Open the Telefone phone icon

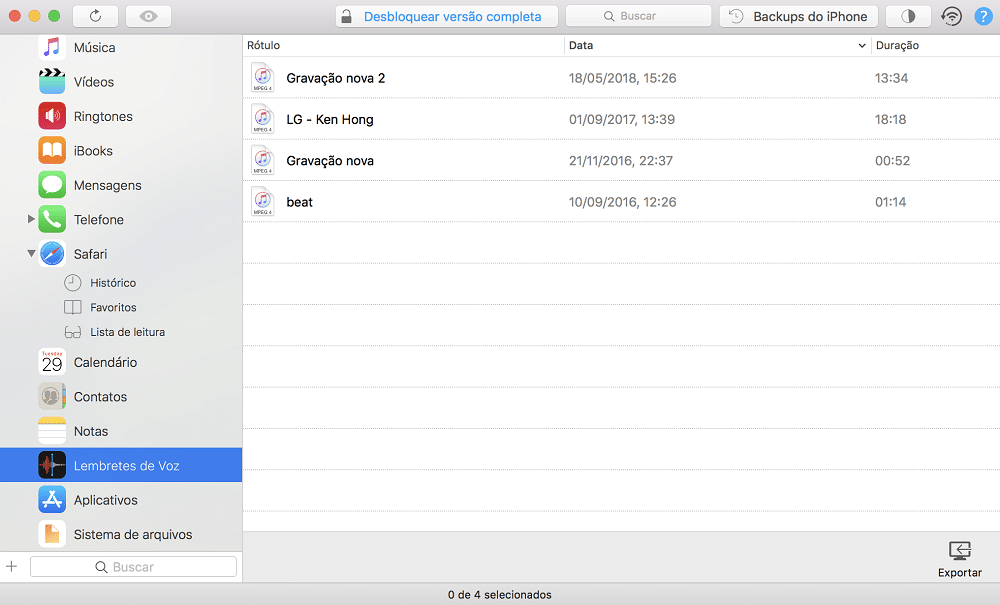coord(52,219)
